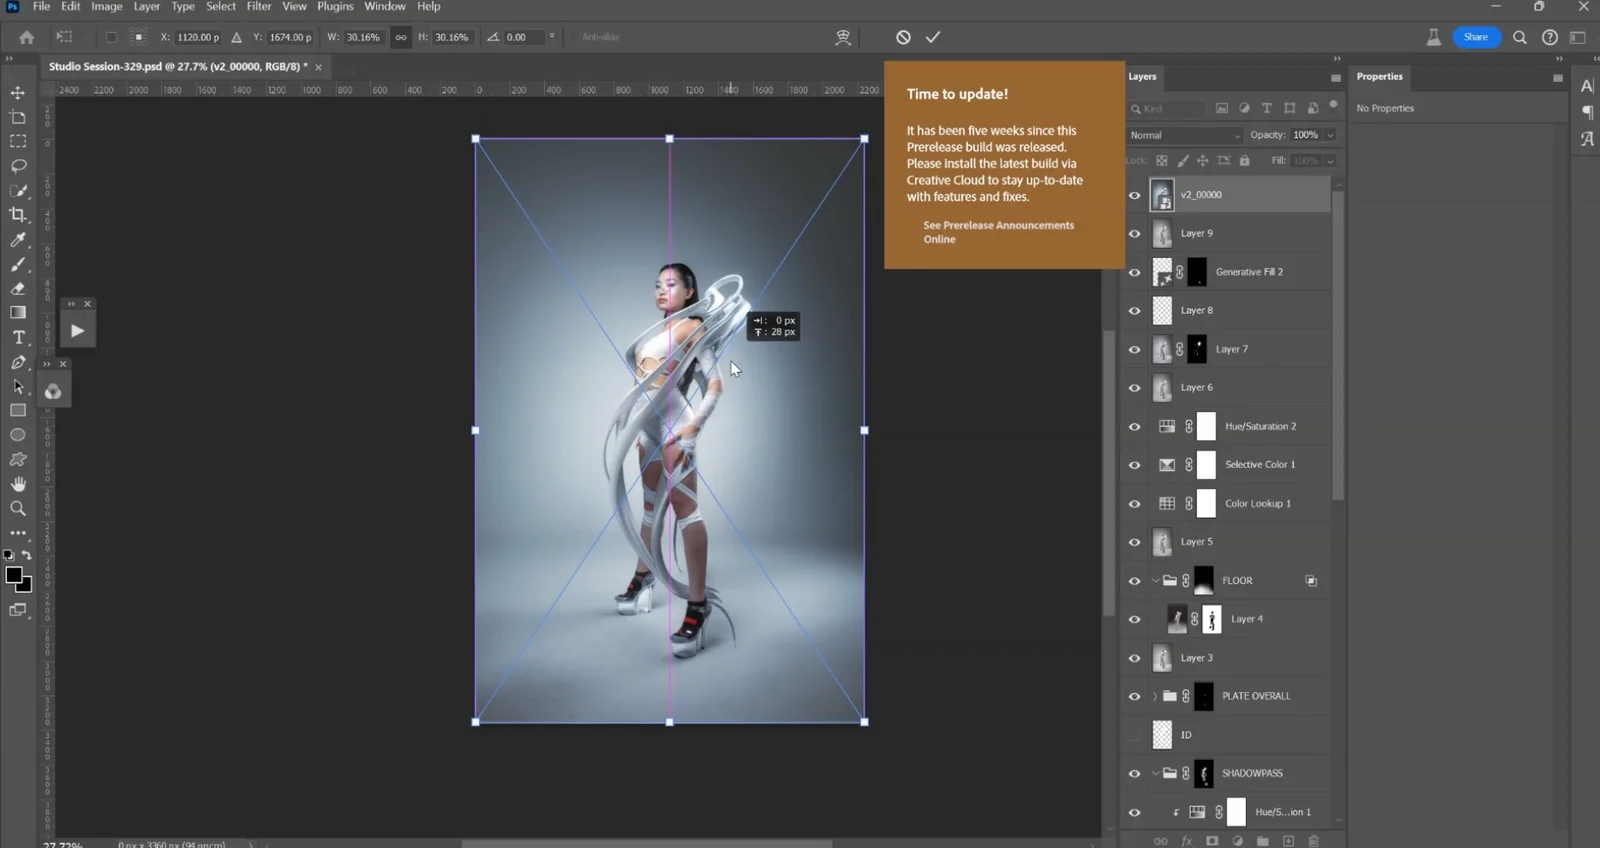Show the ID layer
The height and width of the screenshot is (848, 1600).
click(x=1134, y=735)
